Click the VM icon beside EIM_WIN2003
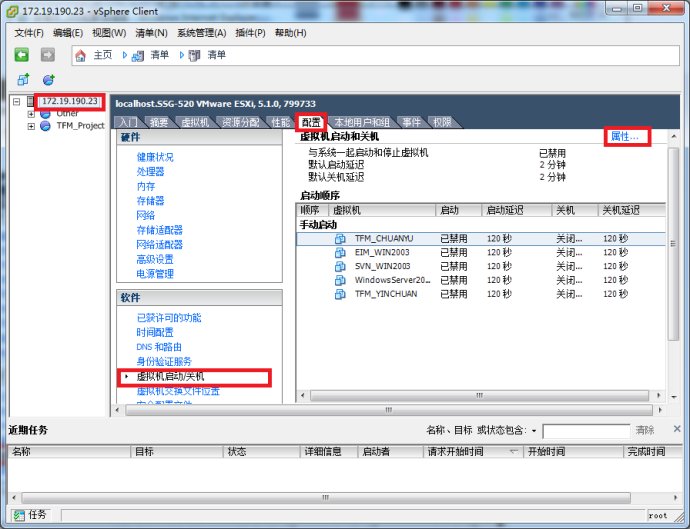 click(x=340, y=253)
